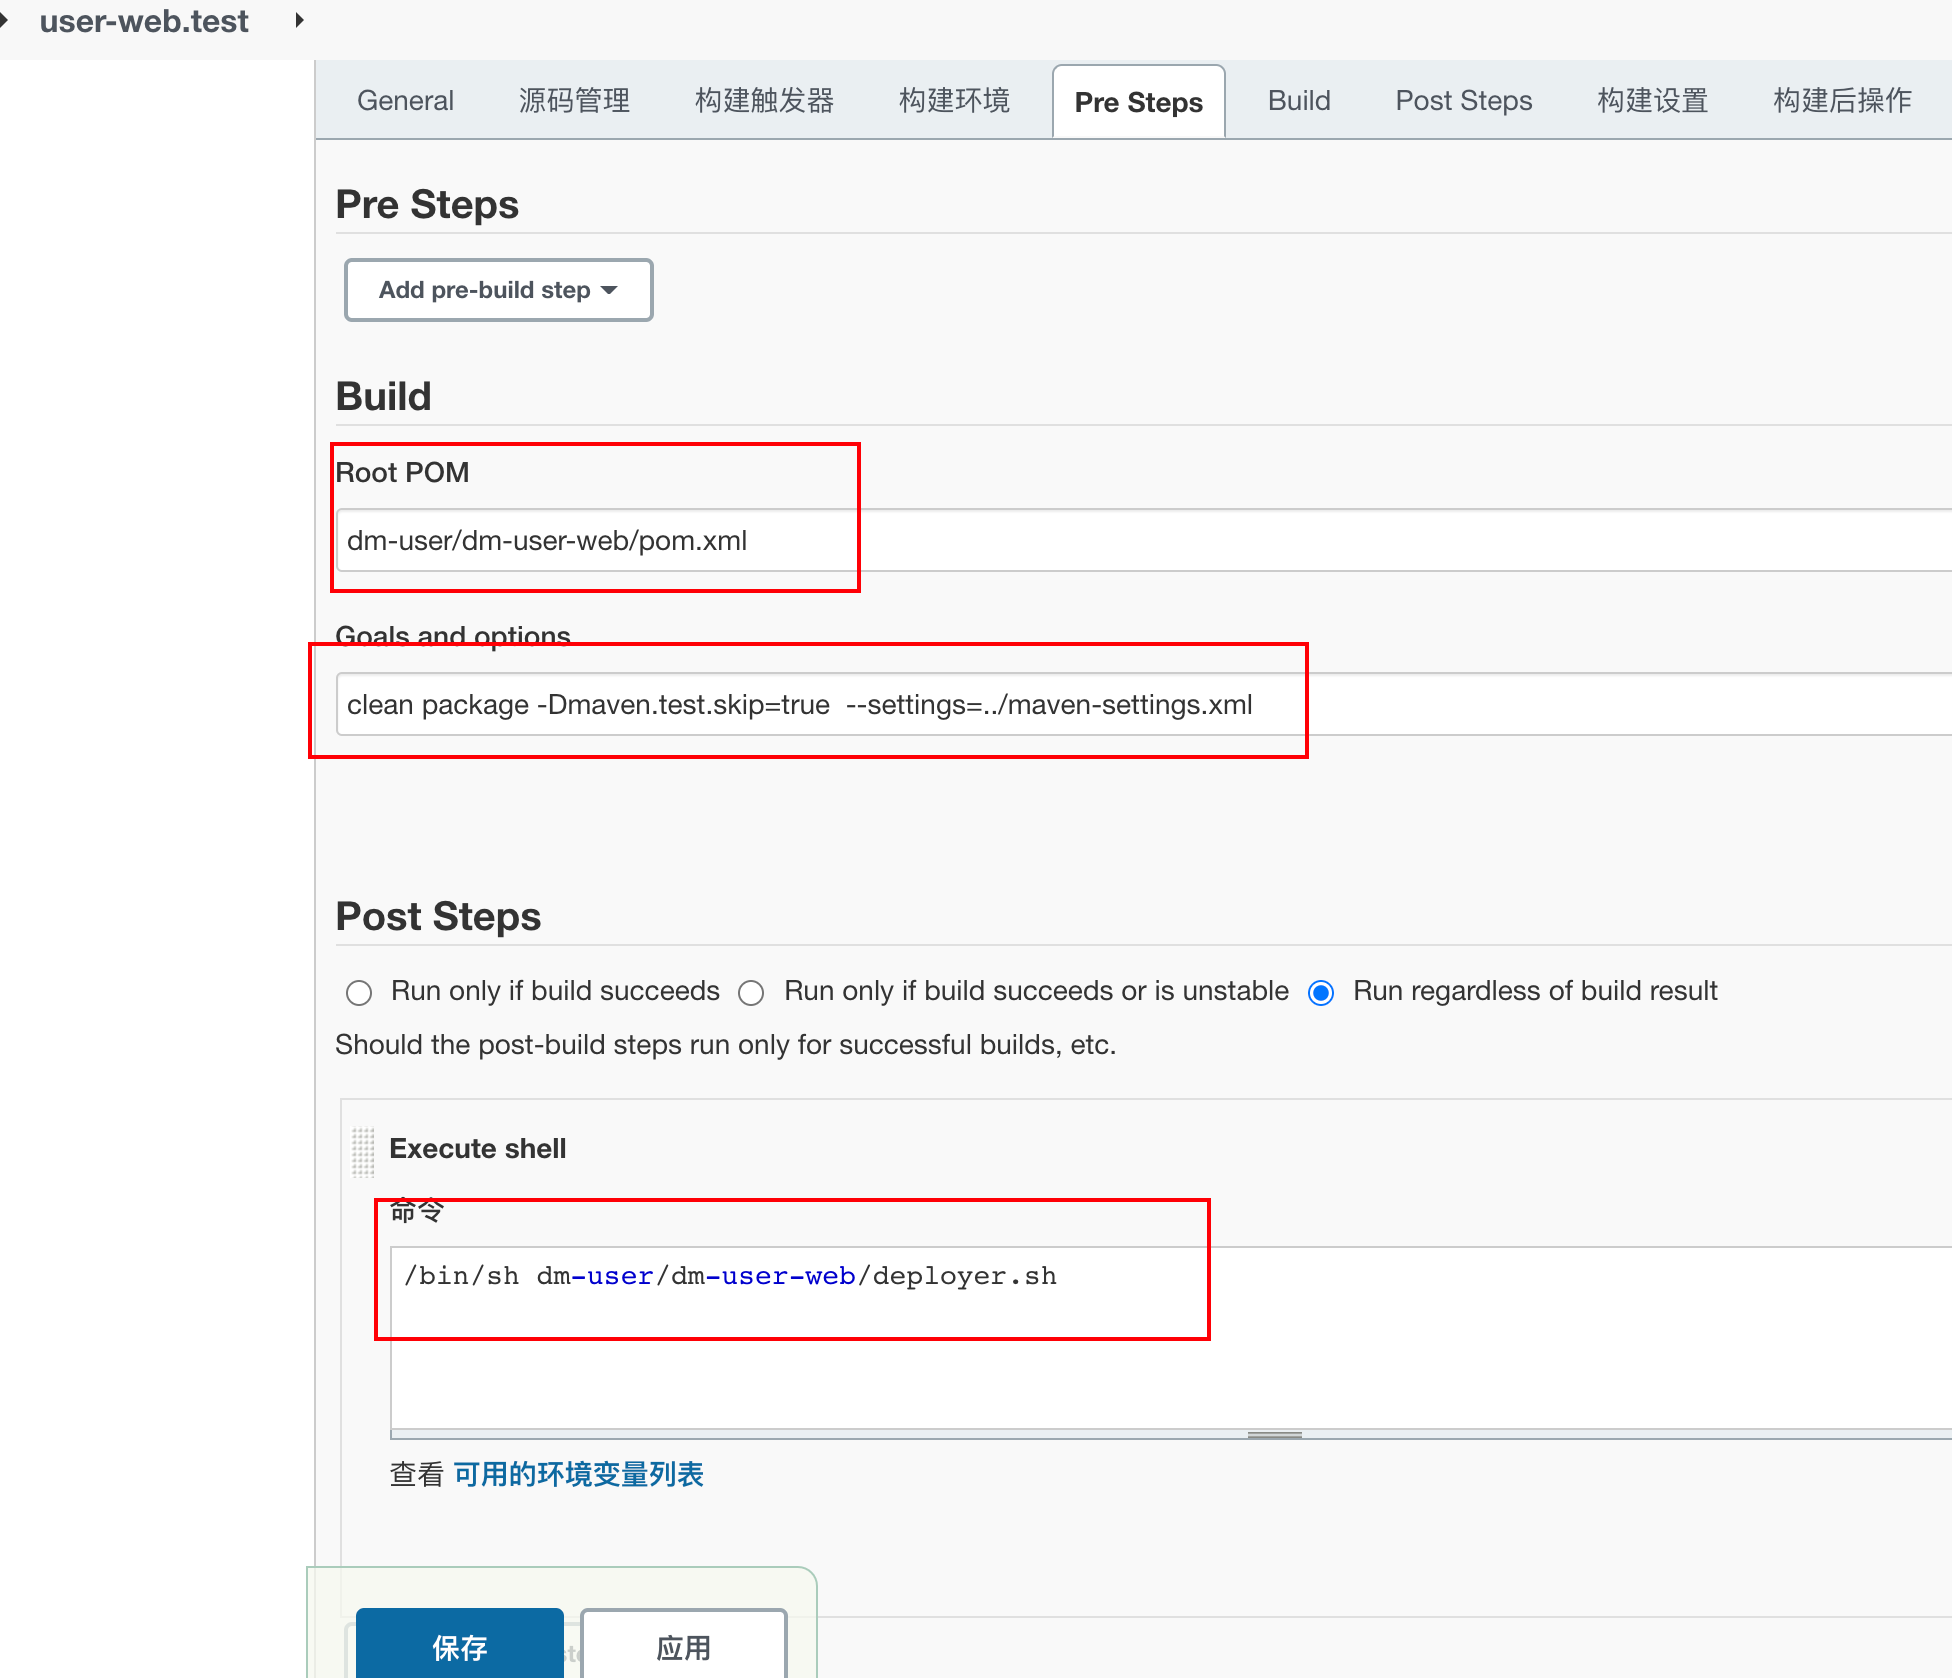Click the Pre Steps tab
The height and width of the screenshot is (1678, 1952).
tap(1138, 102)
